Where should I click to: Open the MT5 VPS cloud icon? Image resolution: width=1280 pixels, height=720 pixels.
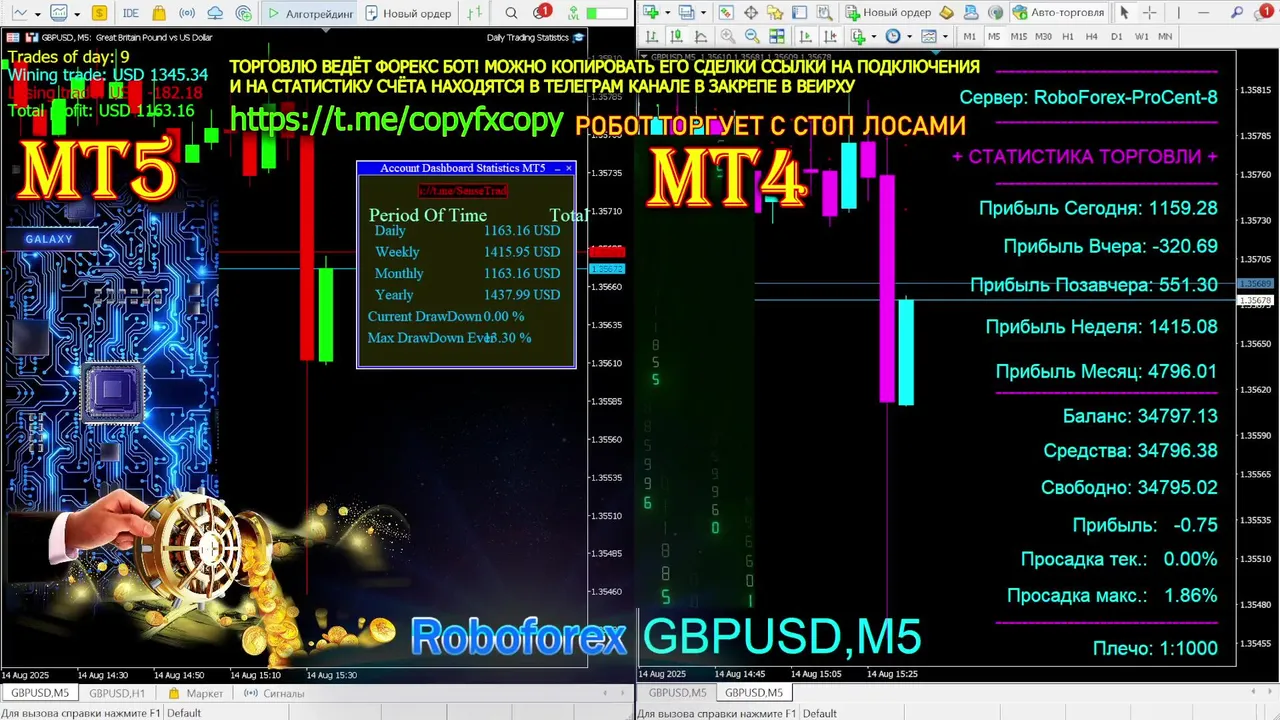pyautogui.click(x=215, y=13)
